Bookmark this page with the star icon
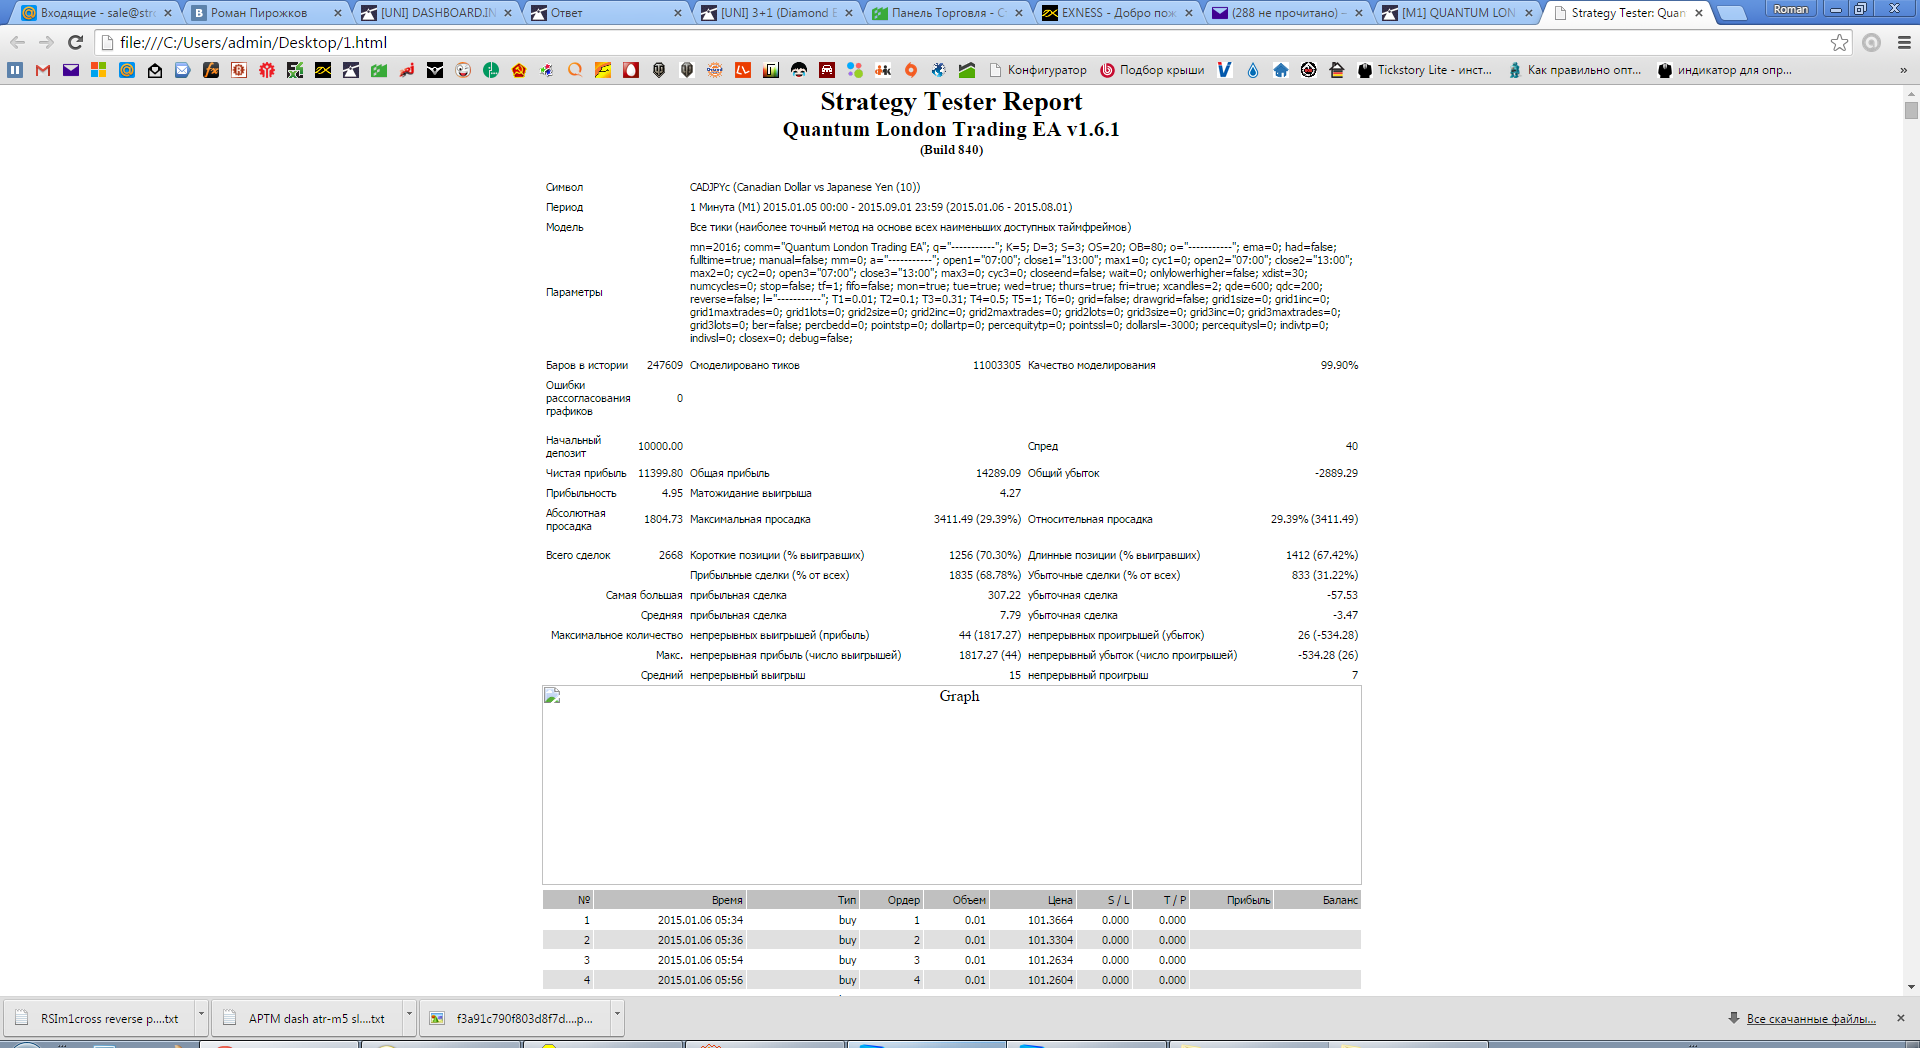The image size is (1920, 1048). [1839, 42]
